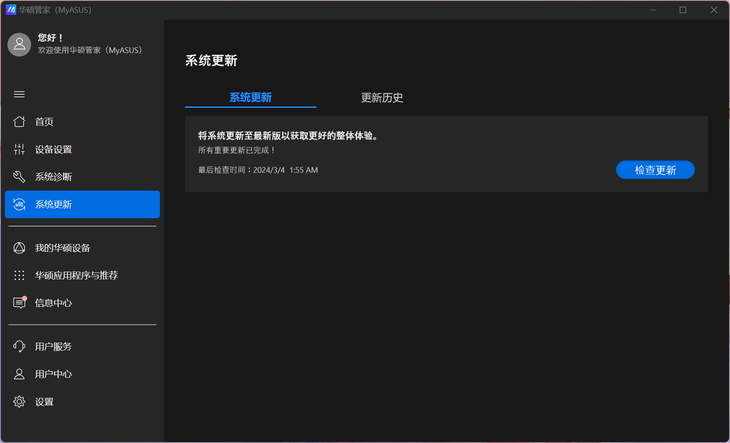Click 欢迎使用华硕管家（MyASUS） welcome text
The width and height of the screenshot is (730, 443).
point(90,50)
